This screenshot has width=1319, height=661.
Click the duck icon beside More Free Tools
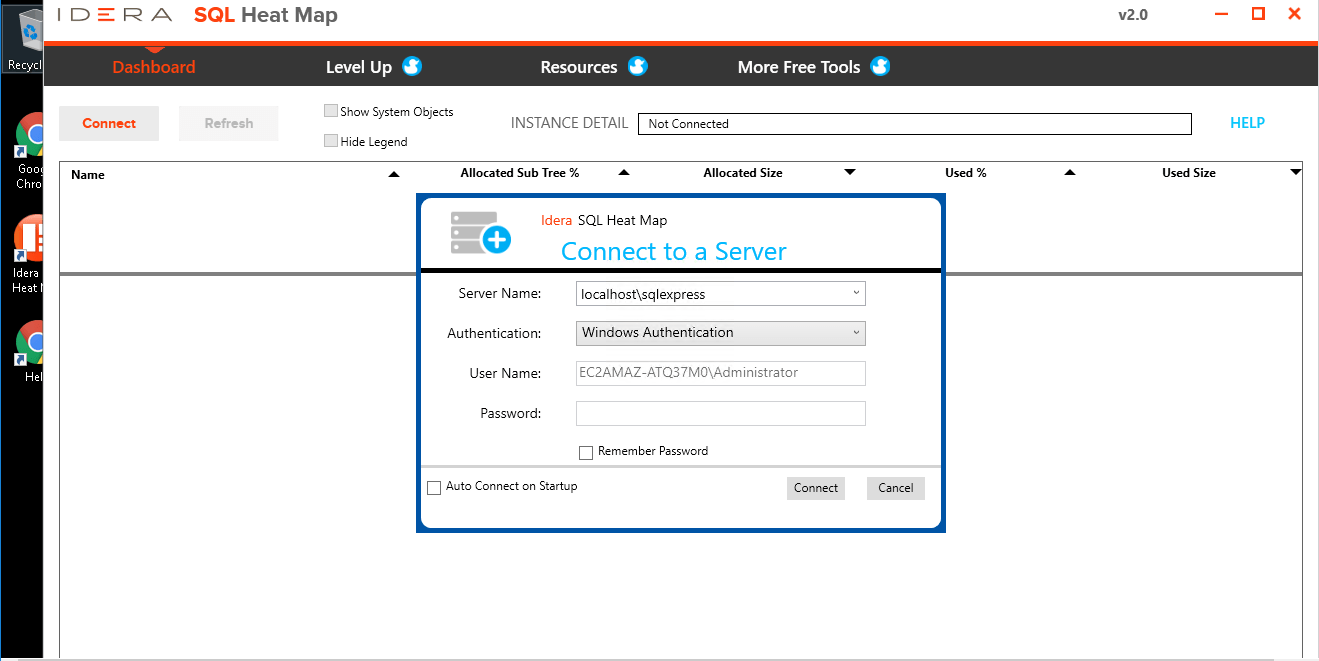coord(880,67)
